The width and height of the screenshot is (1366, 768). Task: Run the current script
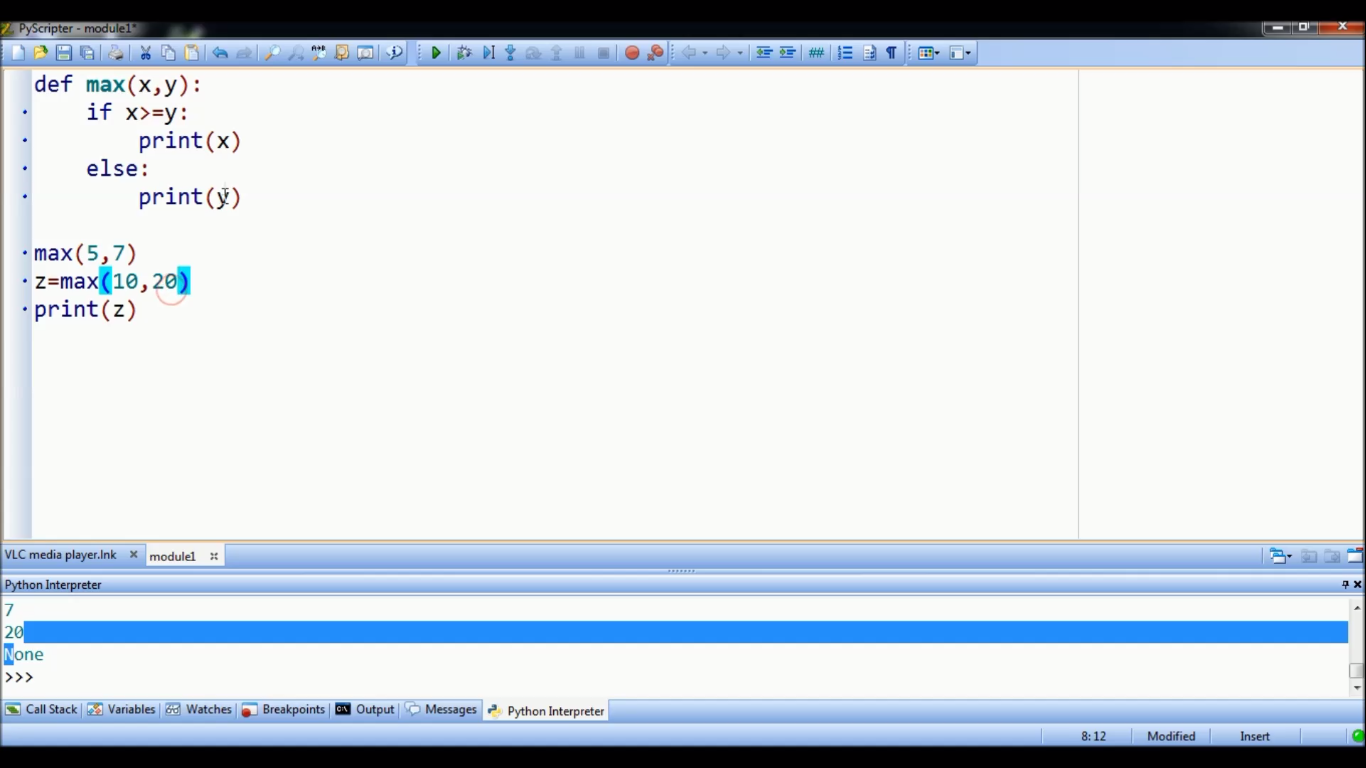(x=436, y=52)
